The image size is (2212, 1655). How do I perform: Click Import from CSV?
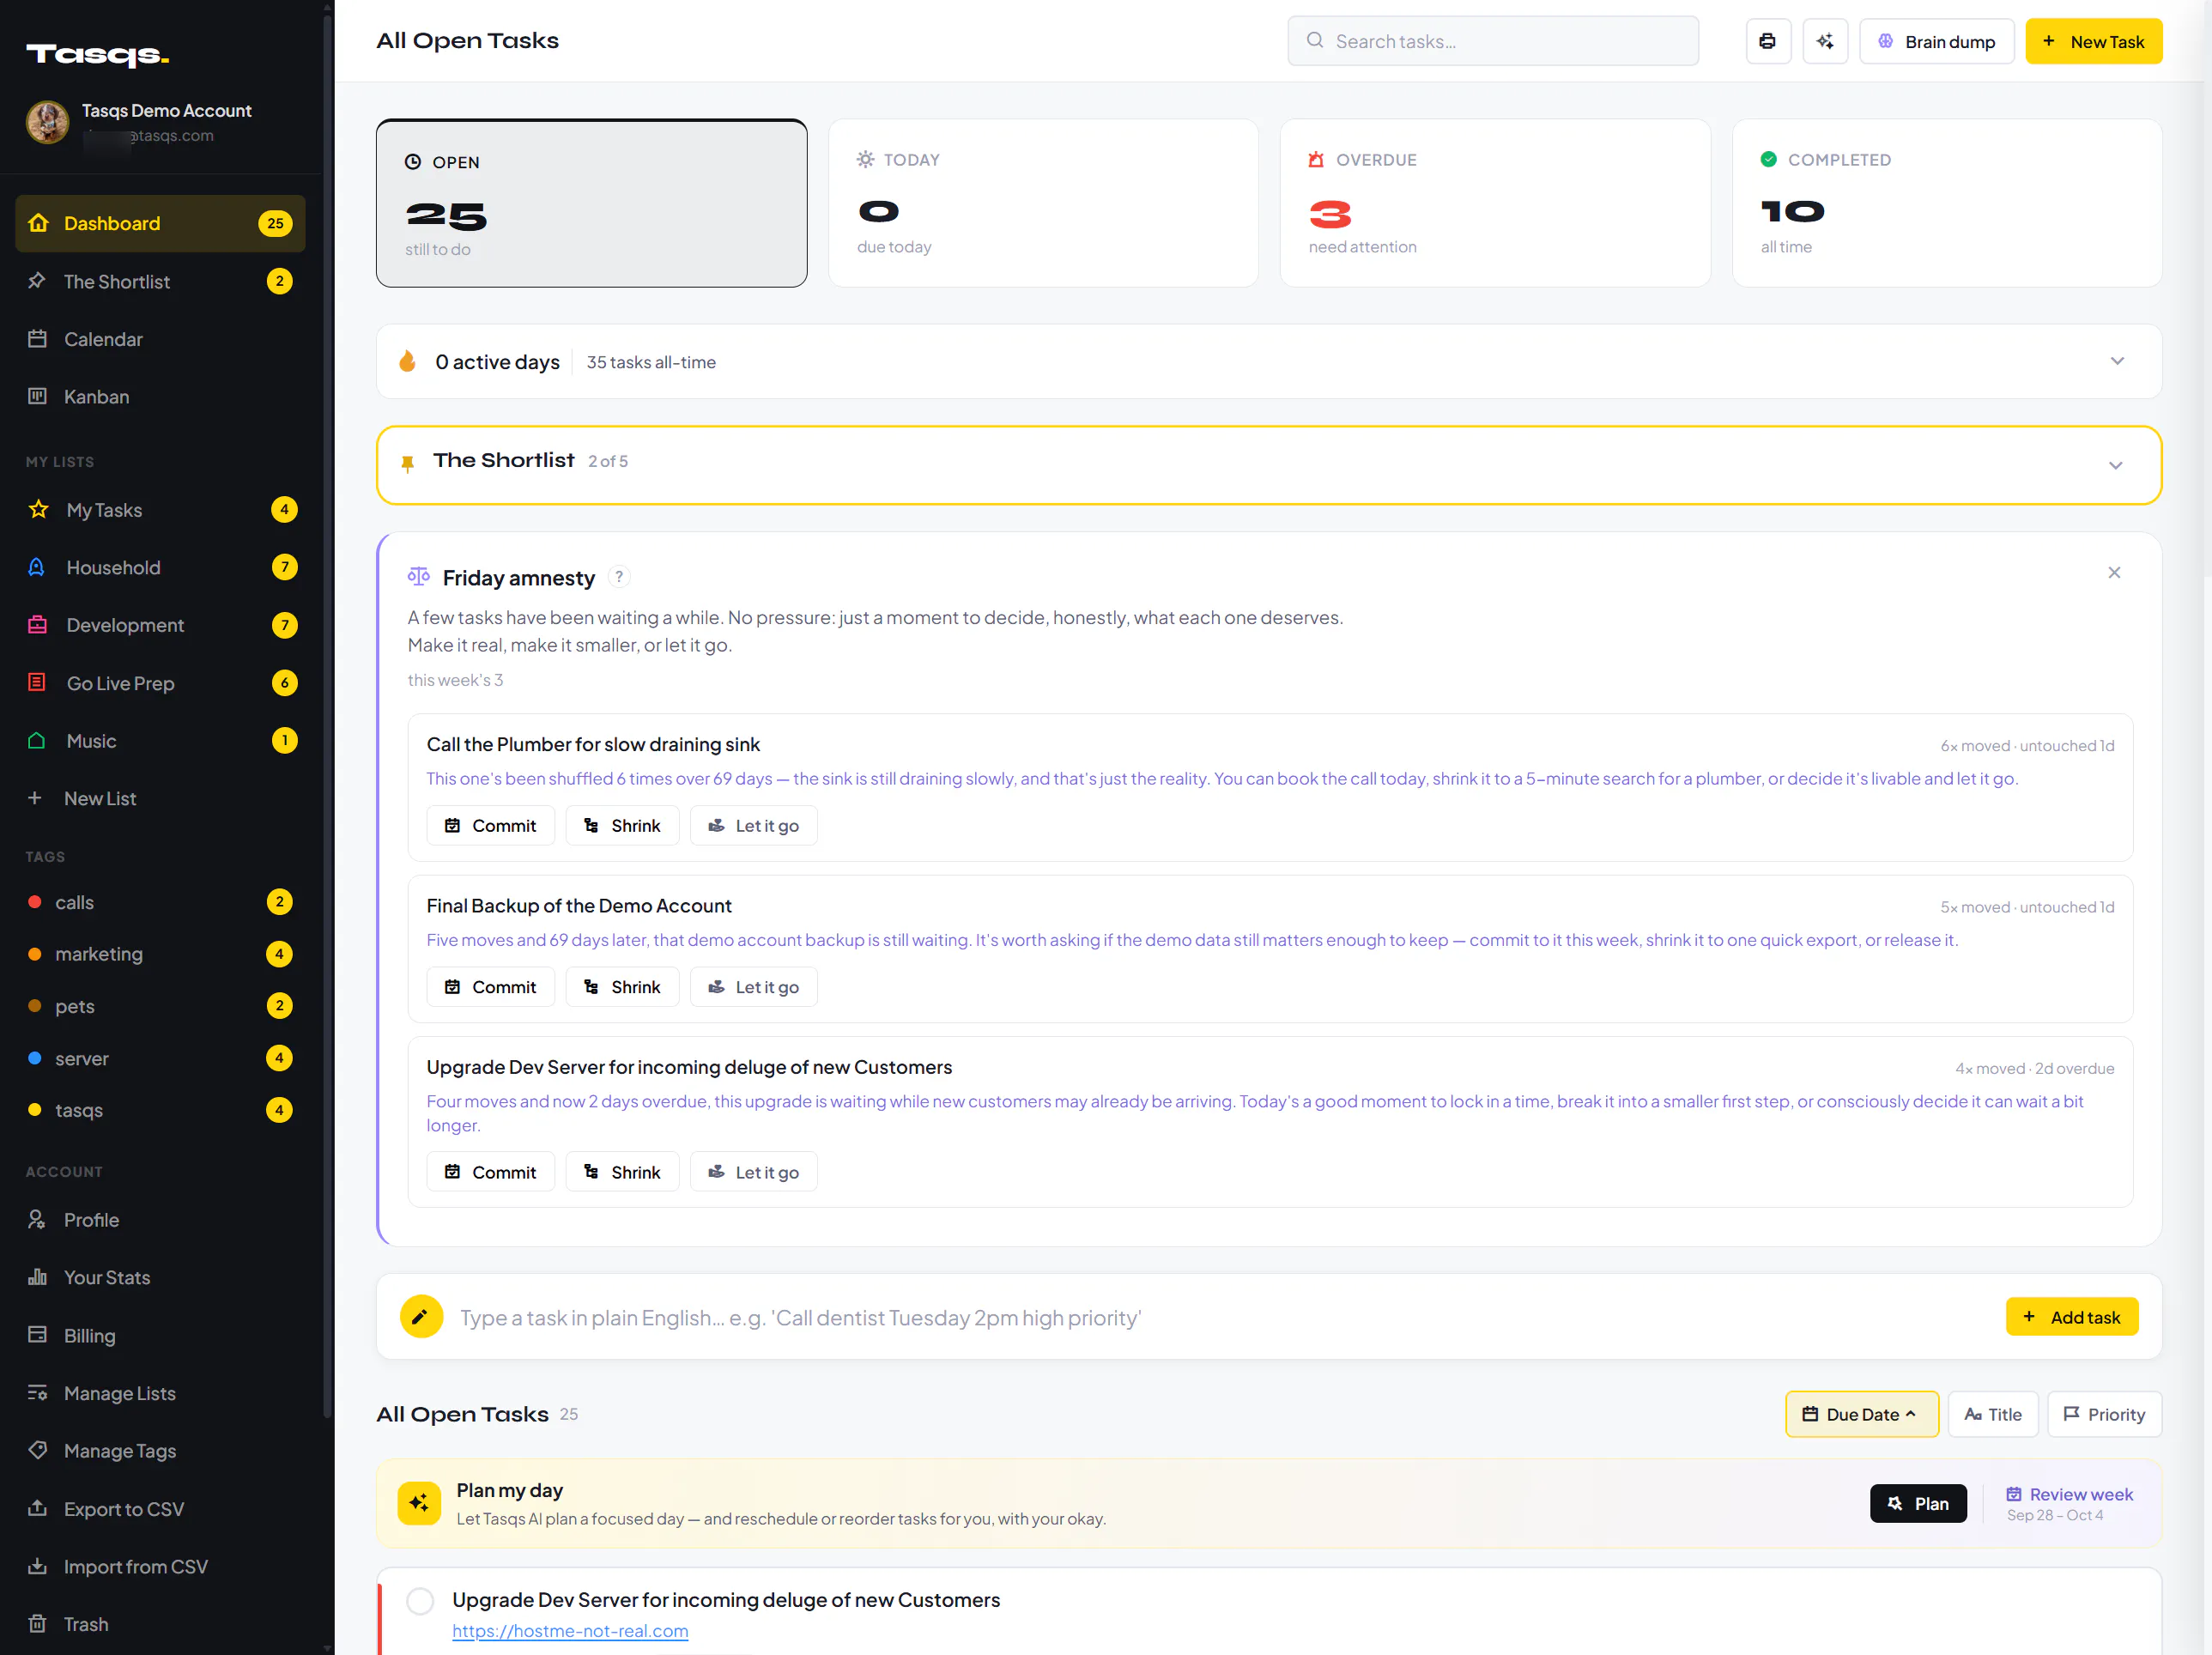pyautogui.click(x=160, y=1566)
